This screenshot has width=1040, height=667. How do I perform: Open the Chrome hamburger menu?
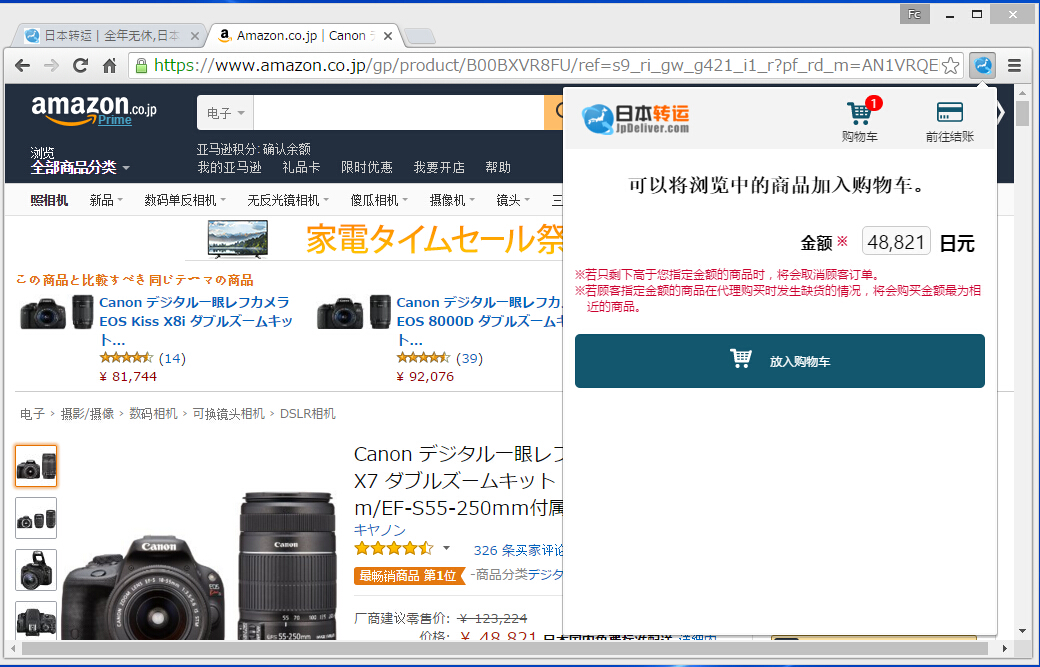tap(1014, 66)
